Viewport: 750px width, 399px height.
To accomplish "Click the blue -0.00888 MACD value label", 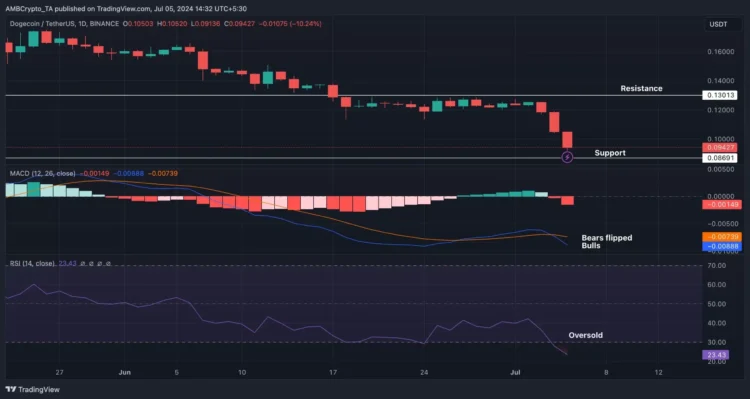I will [722, 247].
